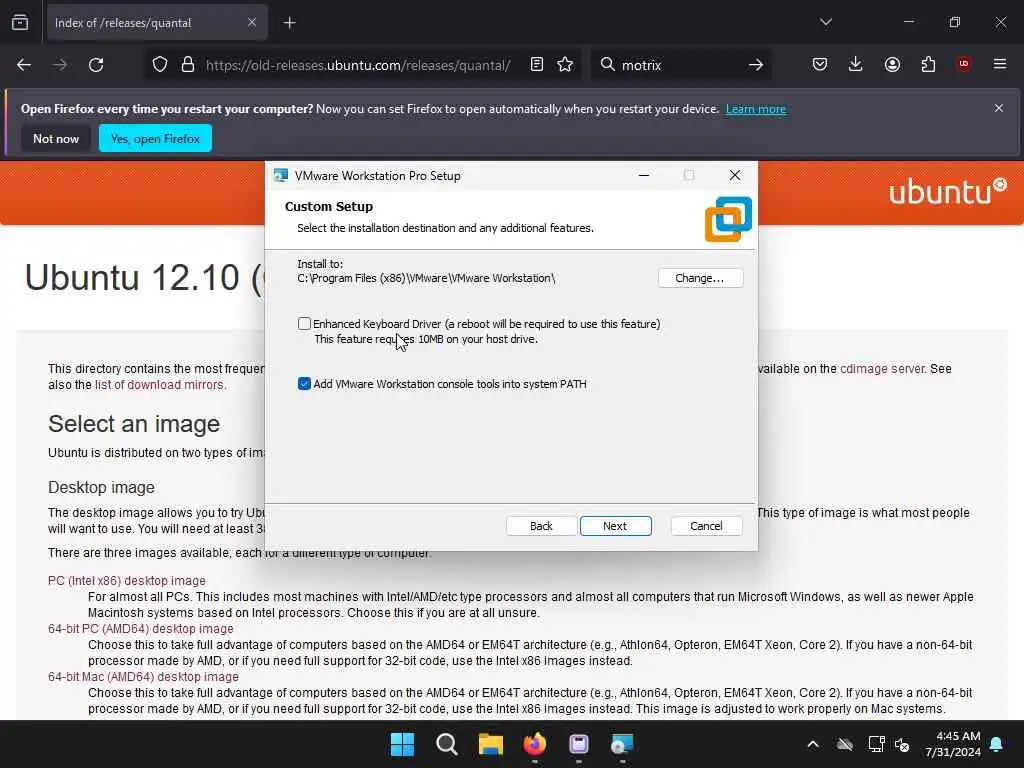
Task: Open Windows Start menu
Action: (x=402, y=744)
